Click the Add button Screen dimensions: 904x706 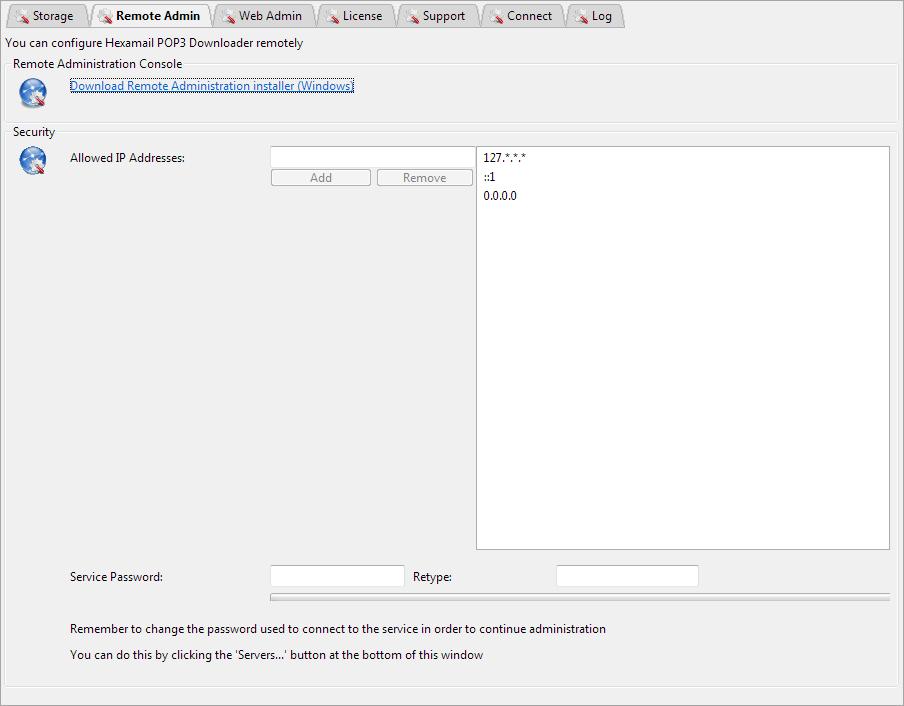(x=320, y=177)
